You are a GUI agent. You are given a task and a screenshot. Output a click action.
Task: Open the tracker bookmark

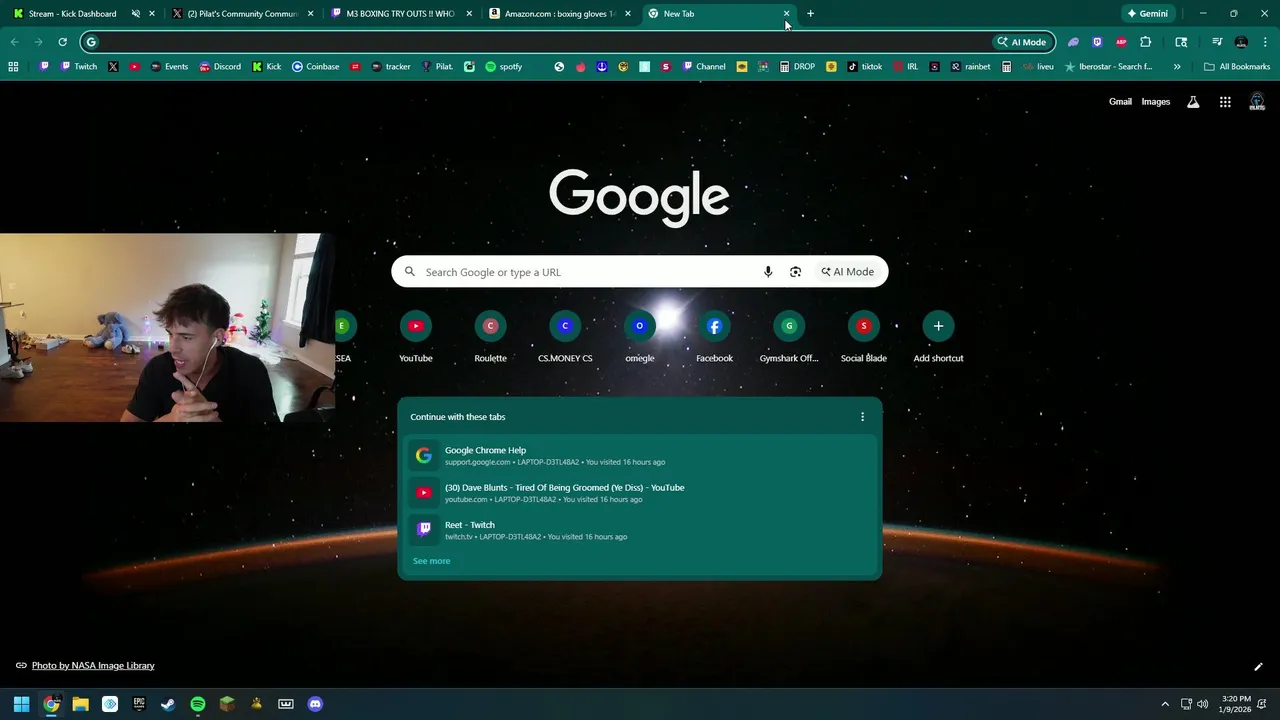(390, 67)
